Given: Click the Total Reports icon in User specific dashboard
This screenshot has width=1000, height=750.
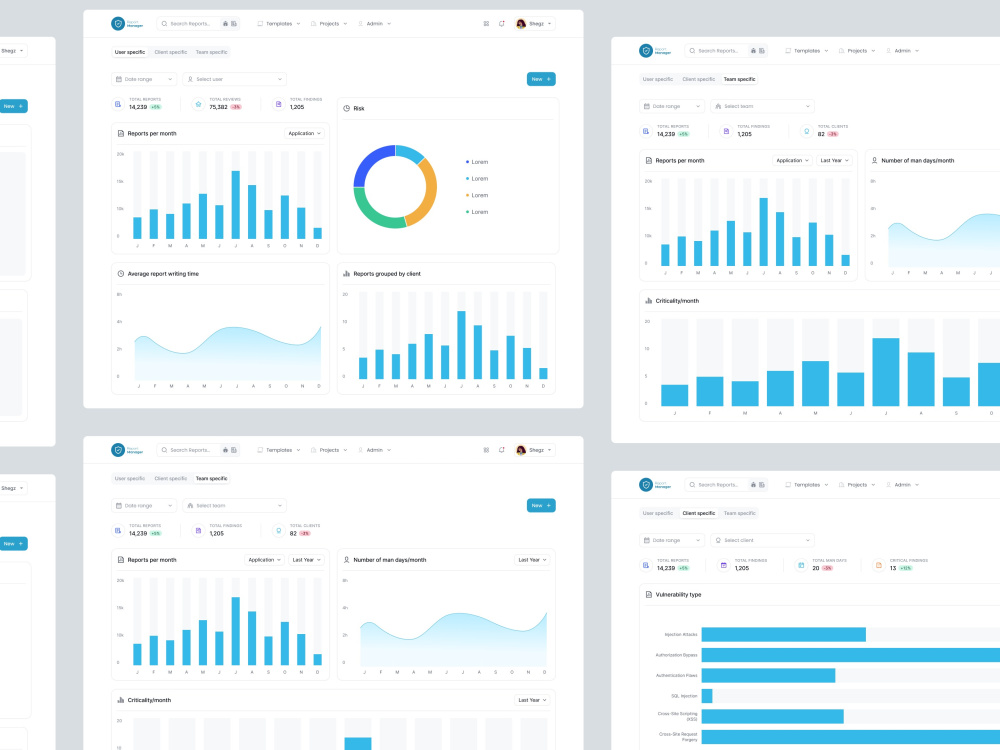Looking at the screenshot, I should pyautogui.click(x=118, y=104).
